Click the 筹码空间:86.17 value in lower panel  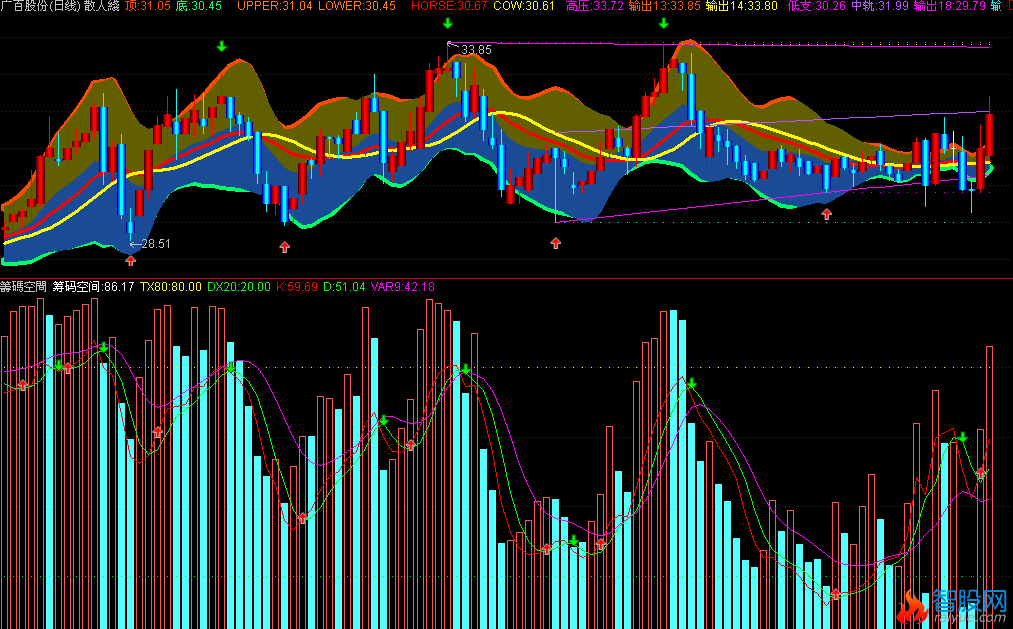pos(93,287)
